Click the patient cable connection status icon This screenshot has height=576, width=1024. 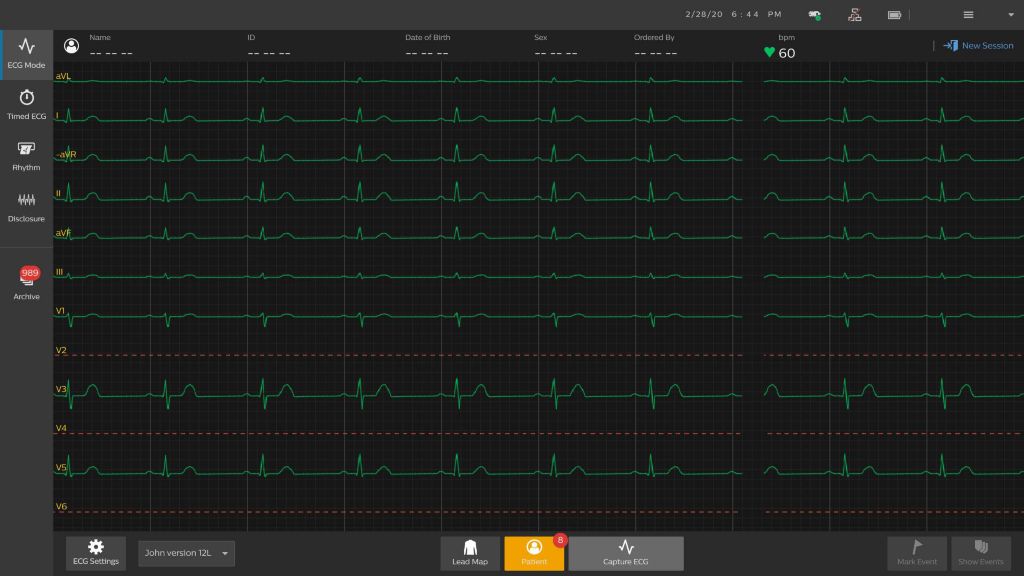pos(814,14)
